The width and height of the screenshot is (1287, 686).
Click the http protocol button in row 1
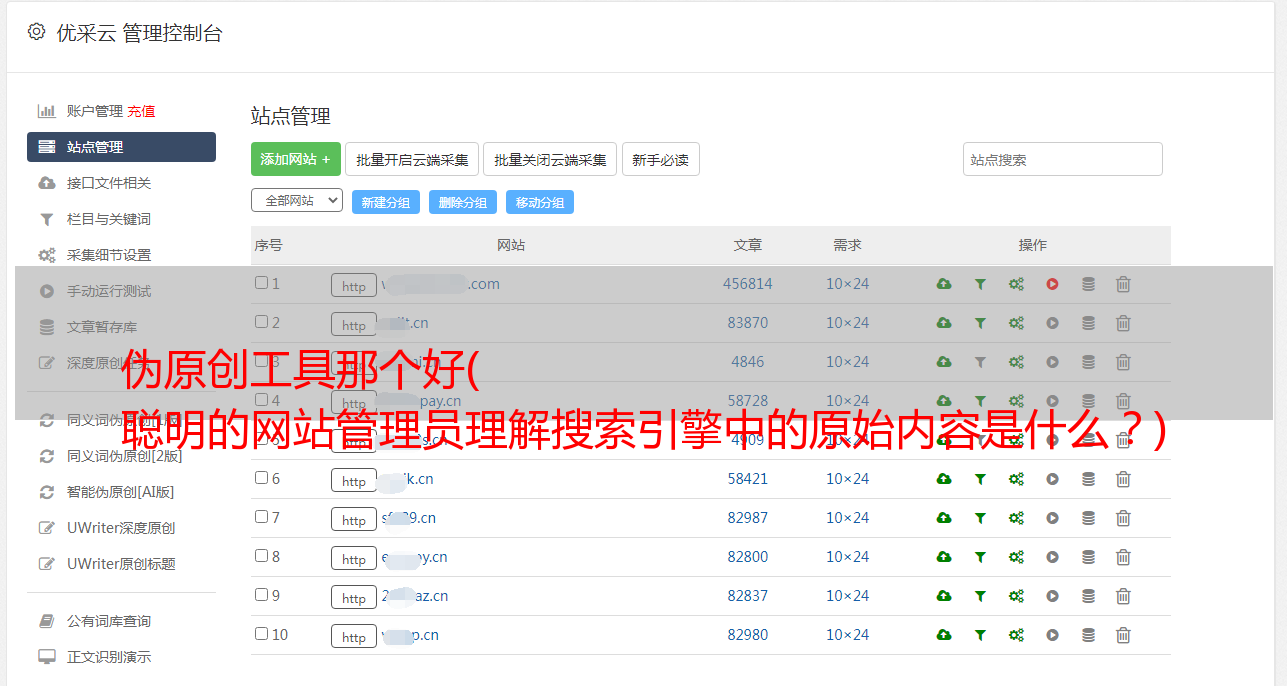coord(354,286)
